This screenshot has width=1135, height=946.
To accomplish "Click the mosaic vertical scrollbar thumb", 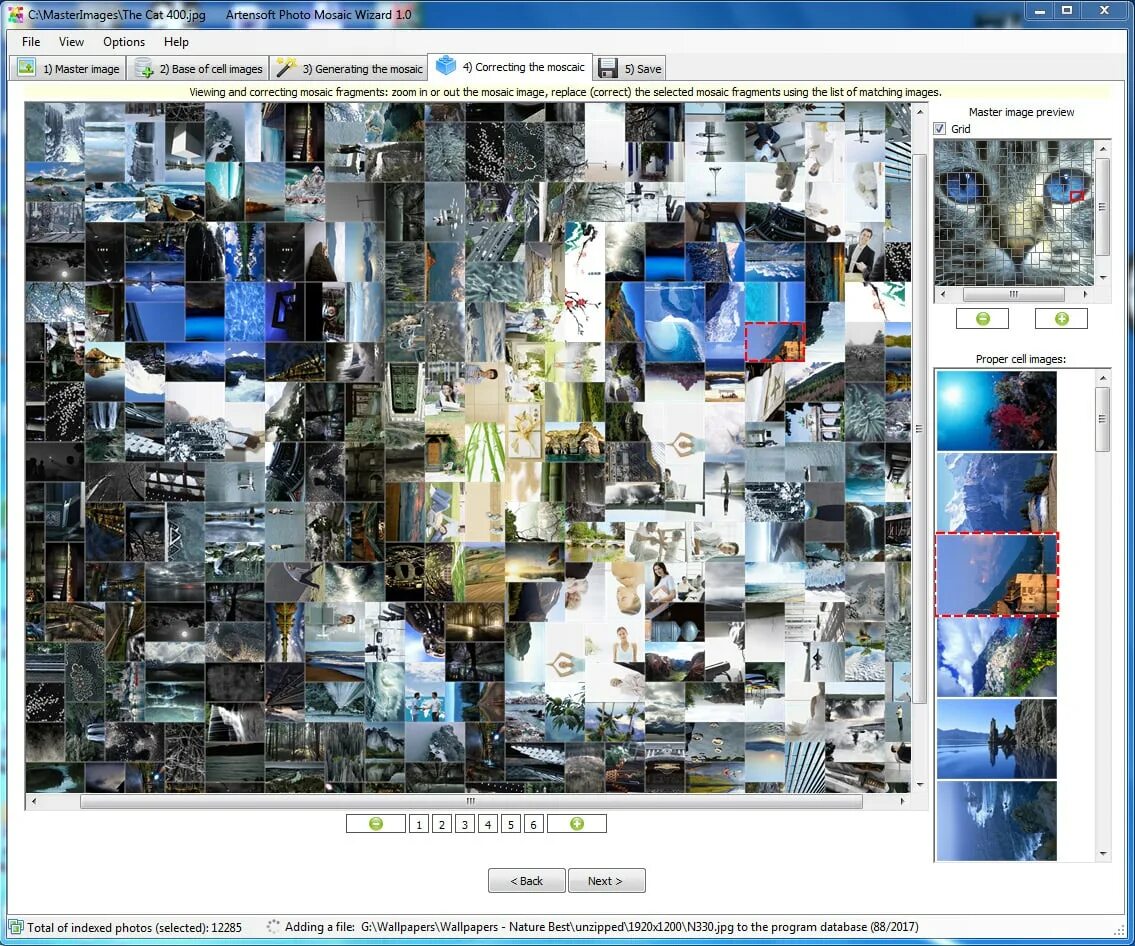I will (x=919, y=428).
